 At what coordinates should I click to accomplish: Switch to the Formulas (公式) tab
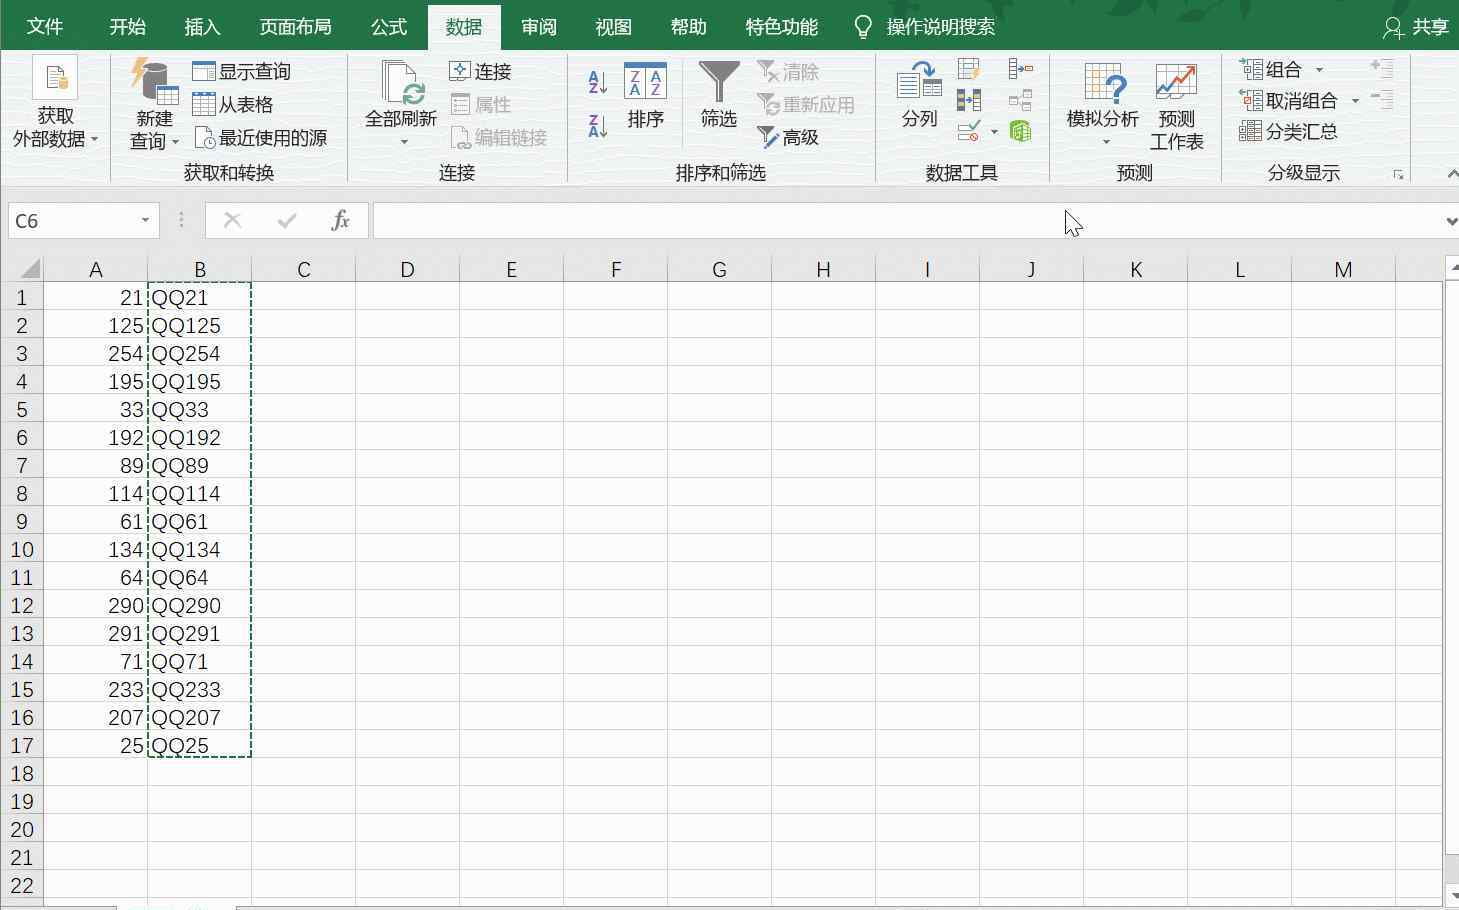(389, 27)
